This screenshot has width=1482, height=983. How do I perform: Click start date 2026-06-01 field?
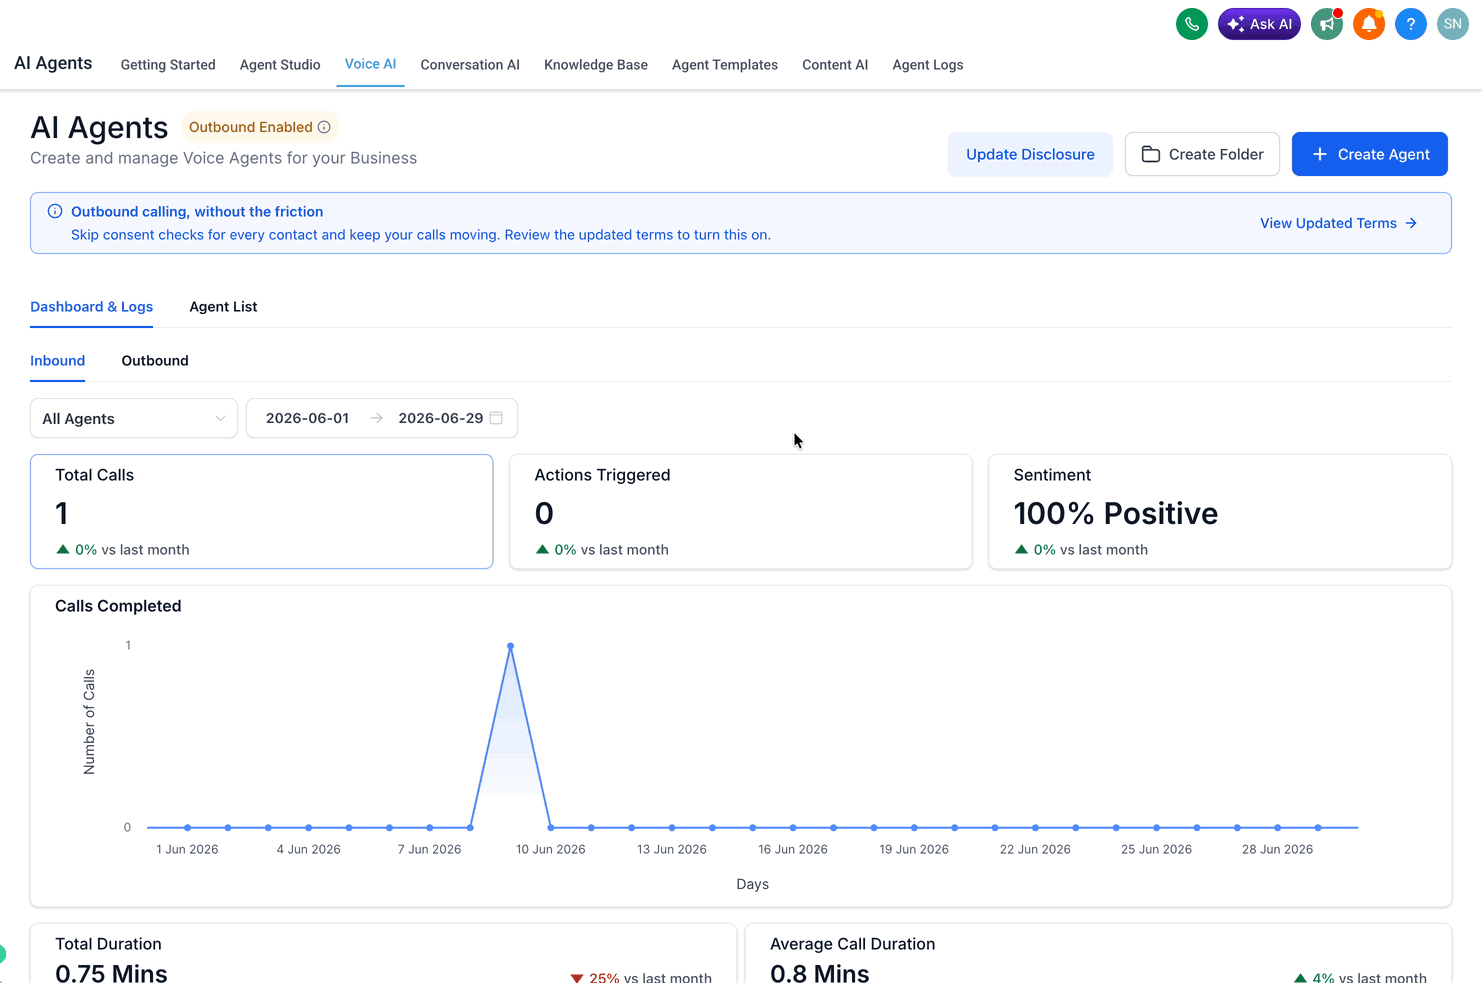pos(308,418)
